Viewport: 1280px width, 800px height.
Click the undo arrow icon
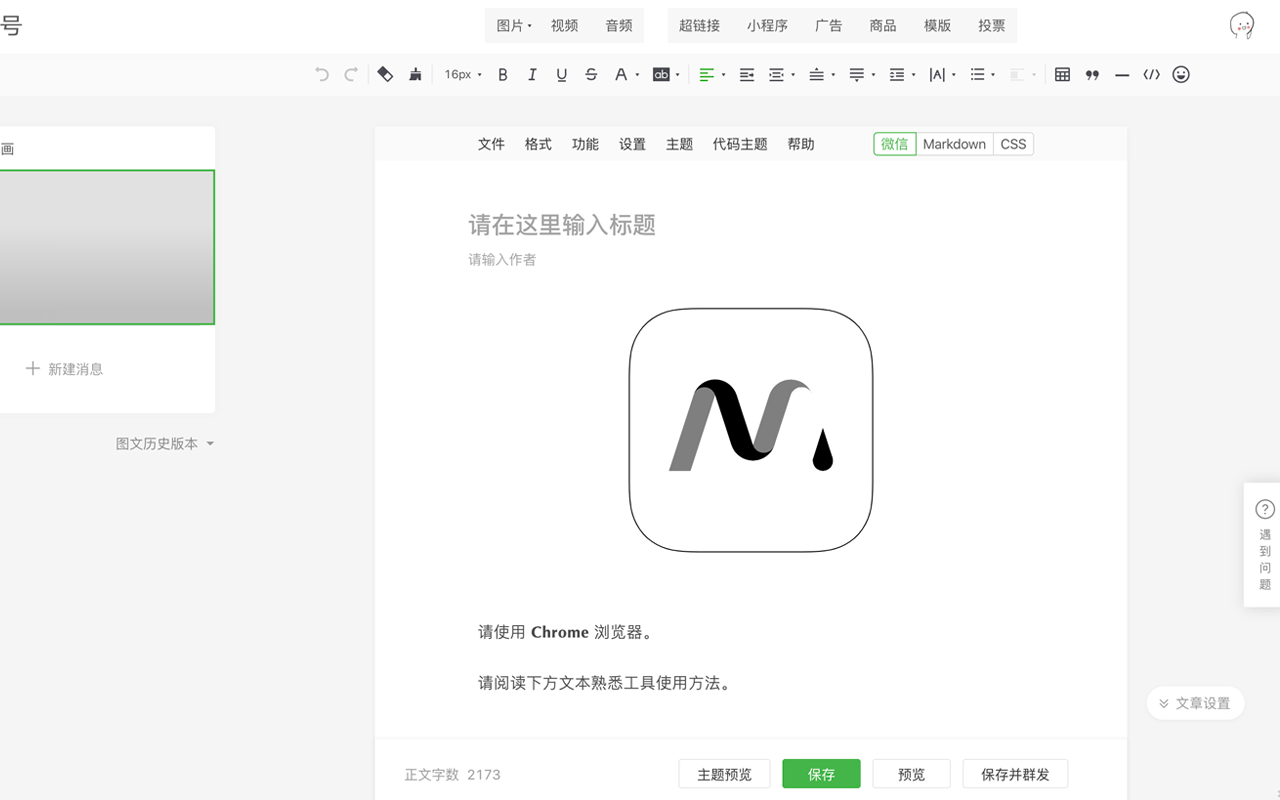coord(320,74)
